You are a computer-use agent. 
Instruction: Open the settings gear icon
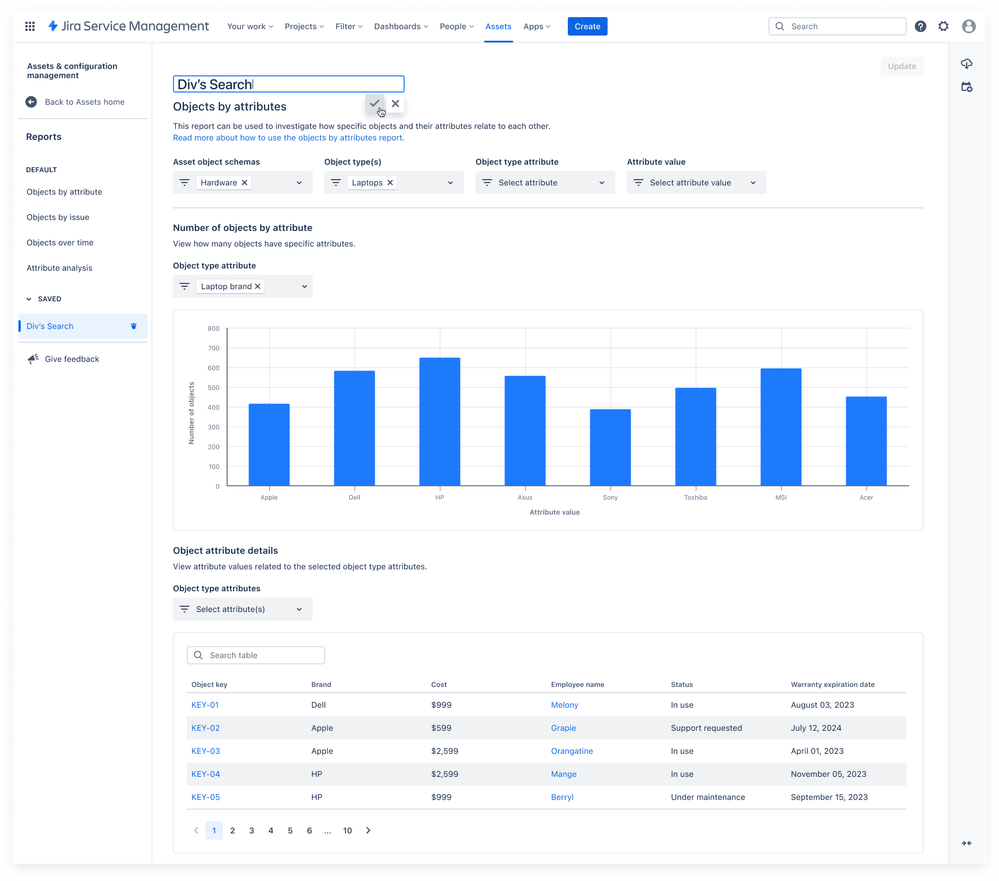click(944, 26)
